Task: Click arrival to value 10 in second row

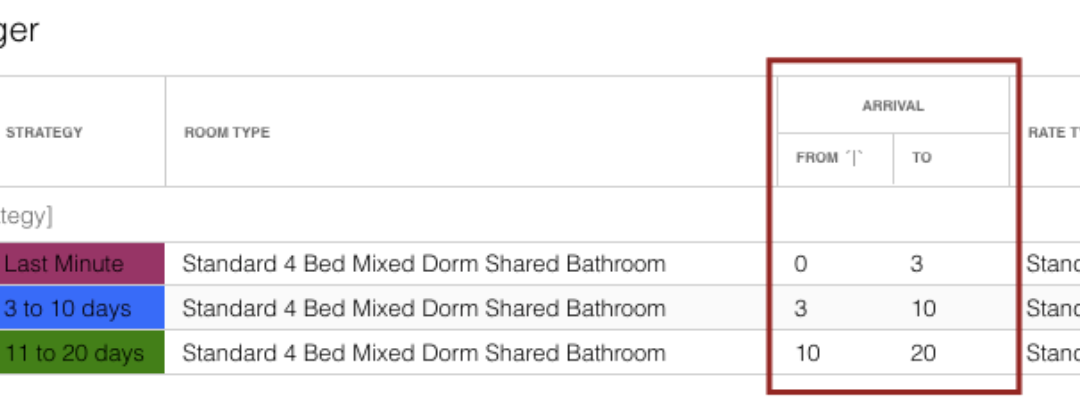Action: coord(922,308)
